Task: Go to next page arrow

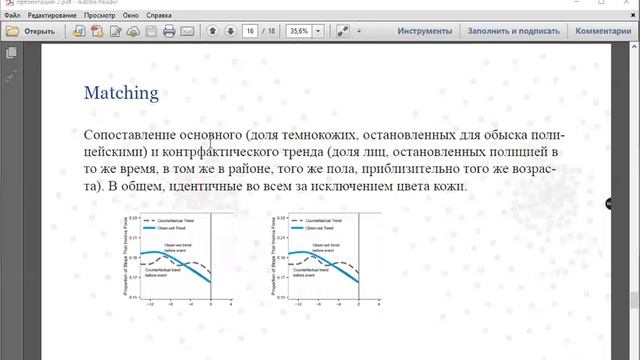Action: pos(230,31)
